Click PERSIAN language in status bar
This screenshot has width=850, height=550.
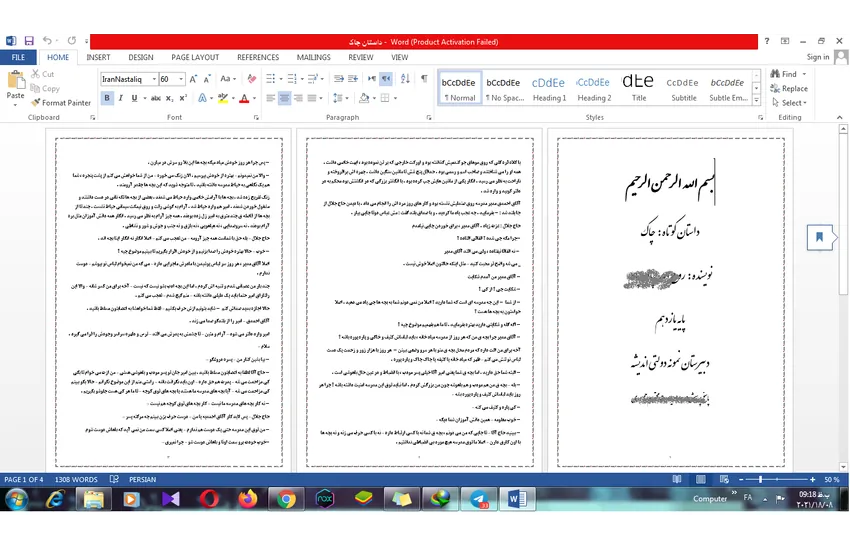tap(142, 479)
